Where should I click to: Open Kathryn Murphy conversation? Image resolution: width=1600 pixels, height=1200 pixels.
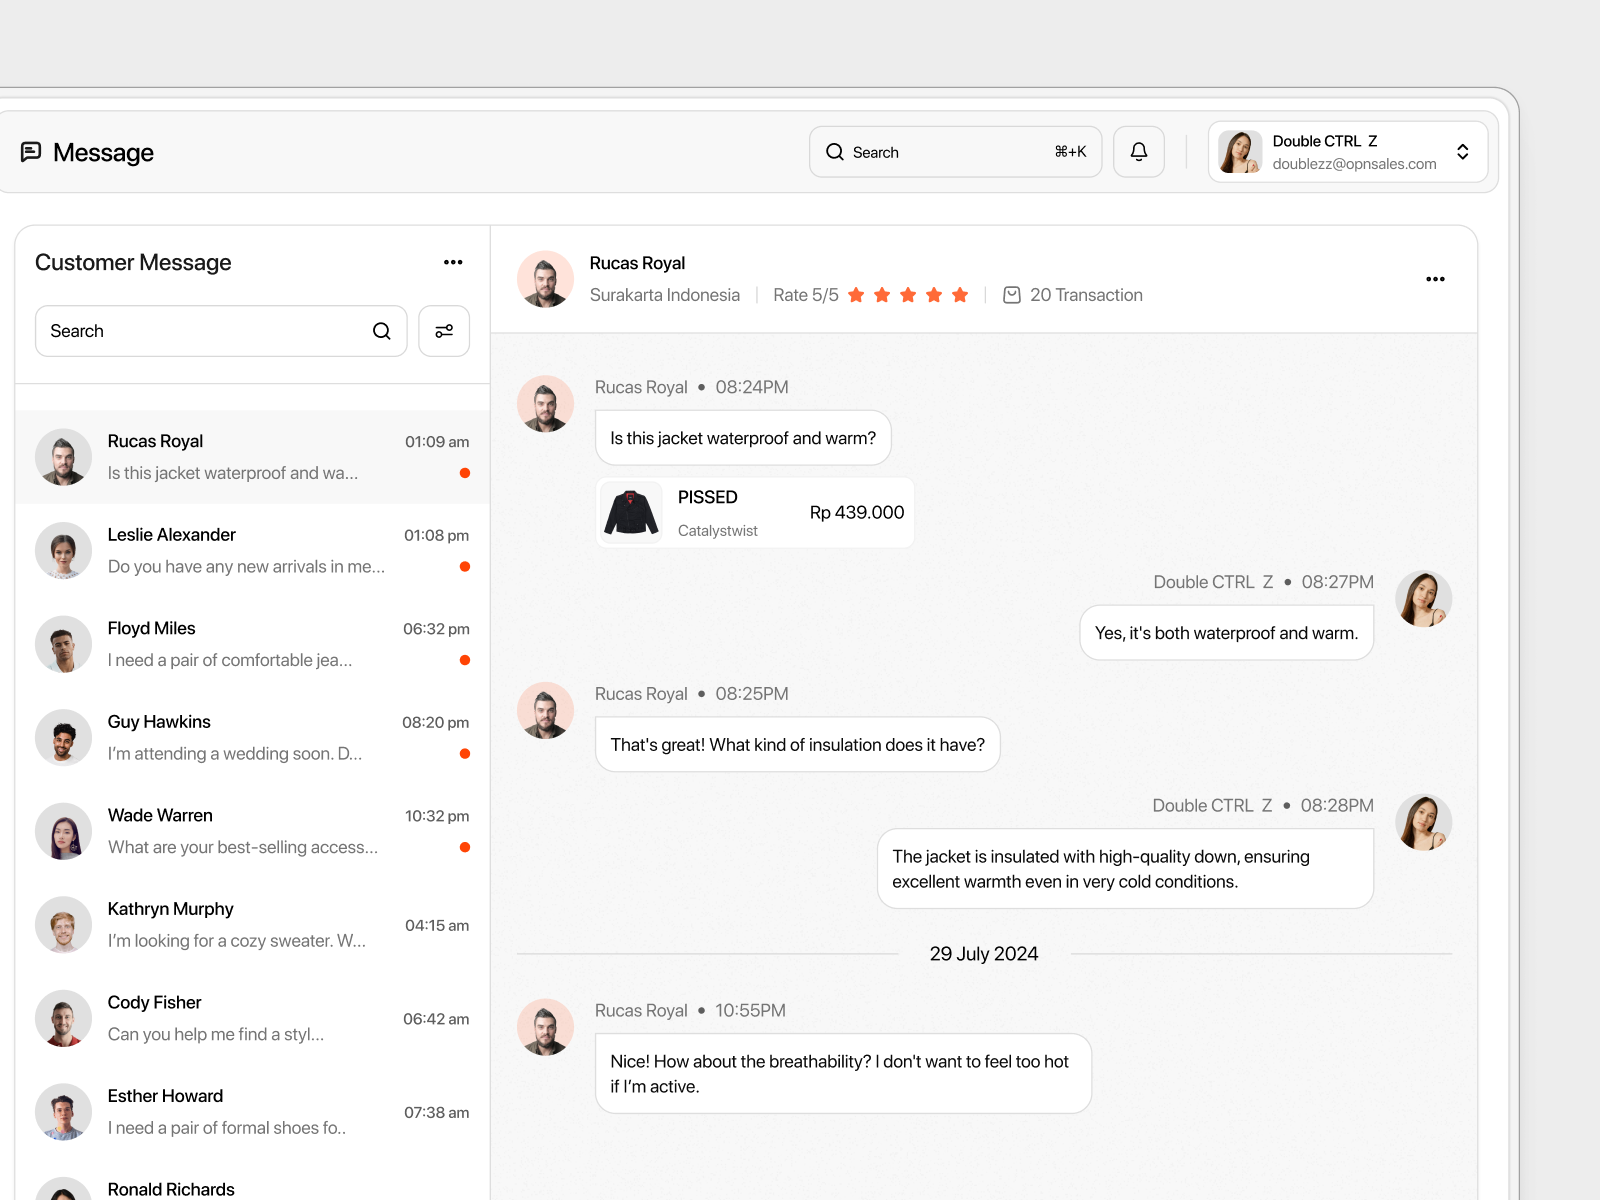click(252, 925)
